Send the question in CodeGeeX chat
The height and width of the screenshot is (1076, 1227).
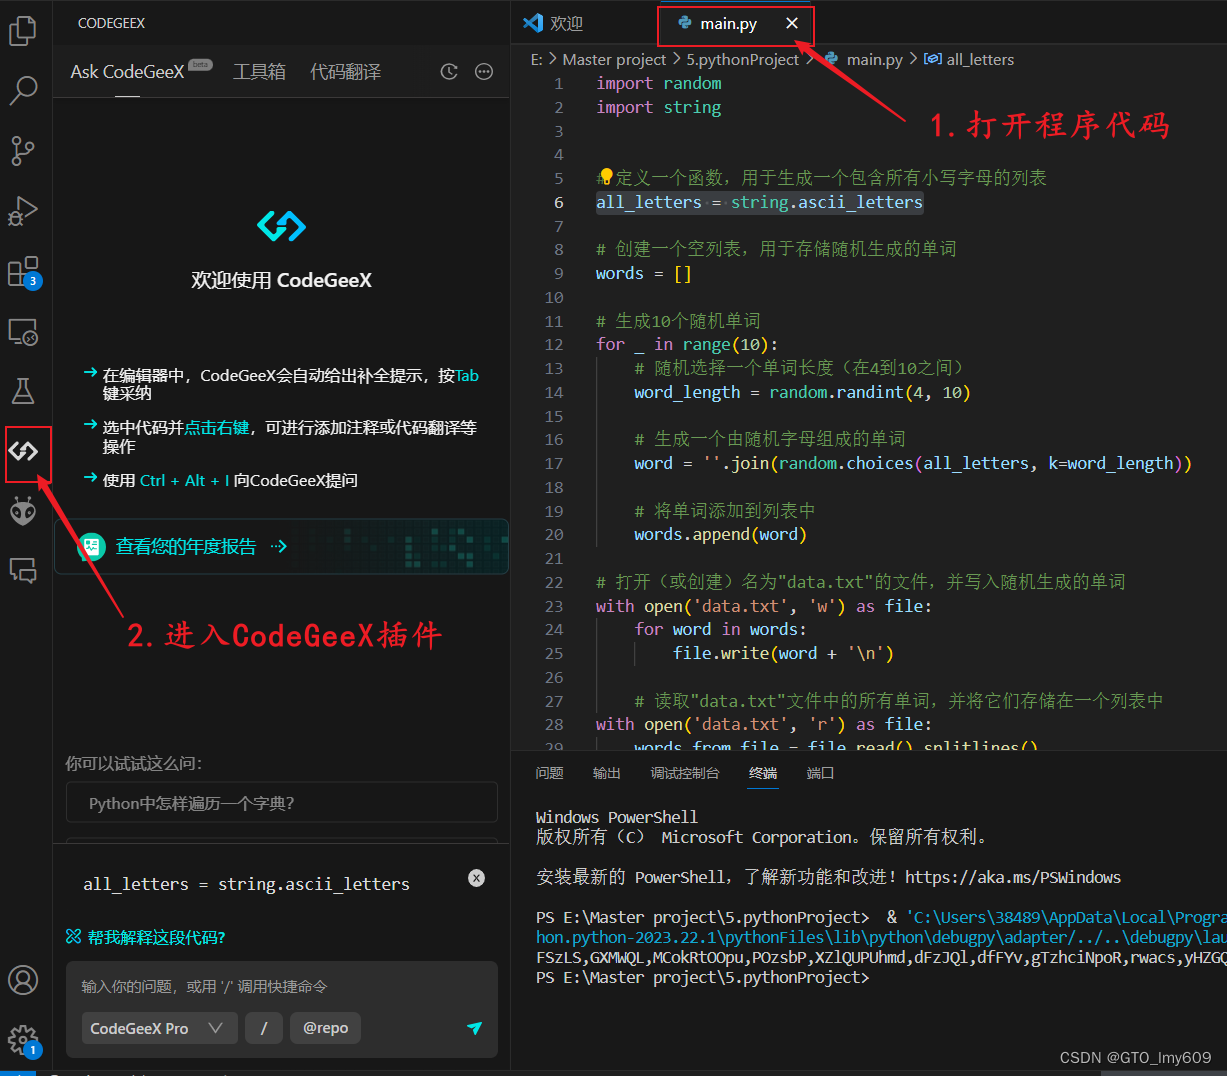[475, 1028]
